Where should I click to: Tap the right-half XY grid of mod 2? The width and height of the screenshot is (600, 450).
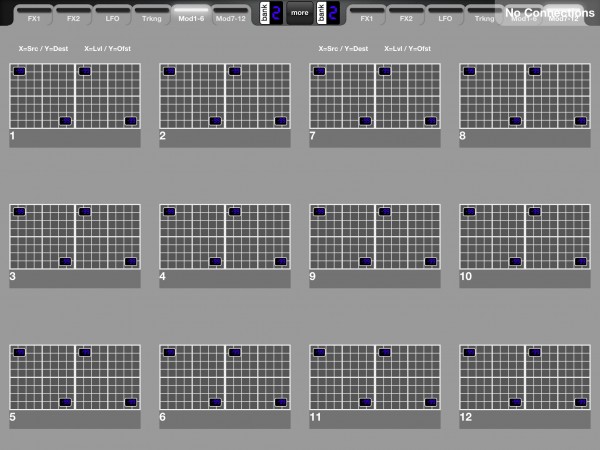pos(258,96)
